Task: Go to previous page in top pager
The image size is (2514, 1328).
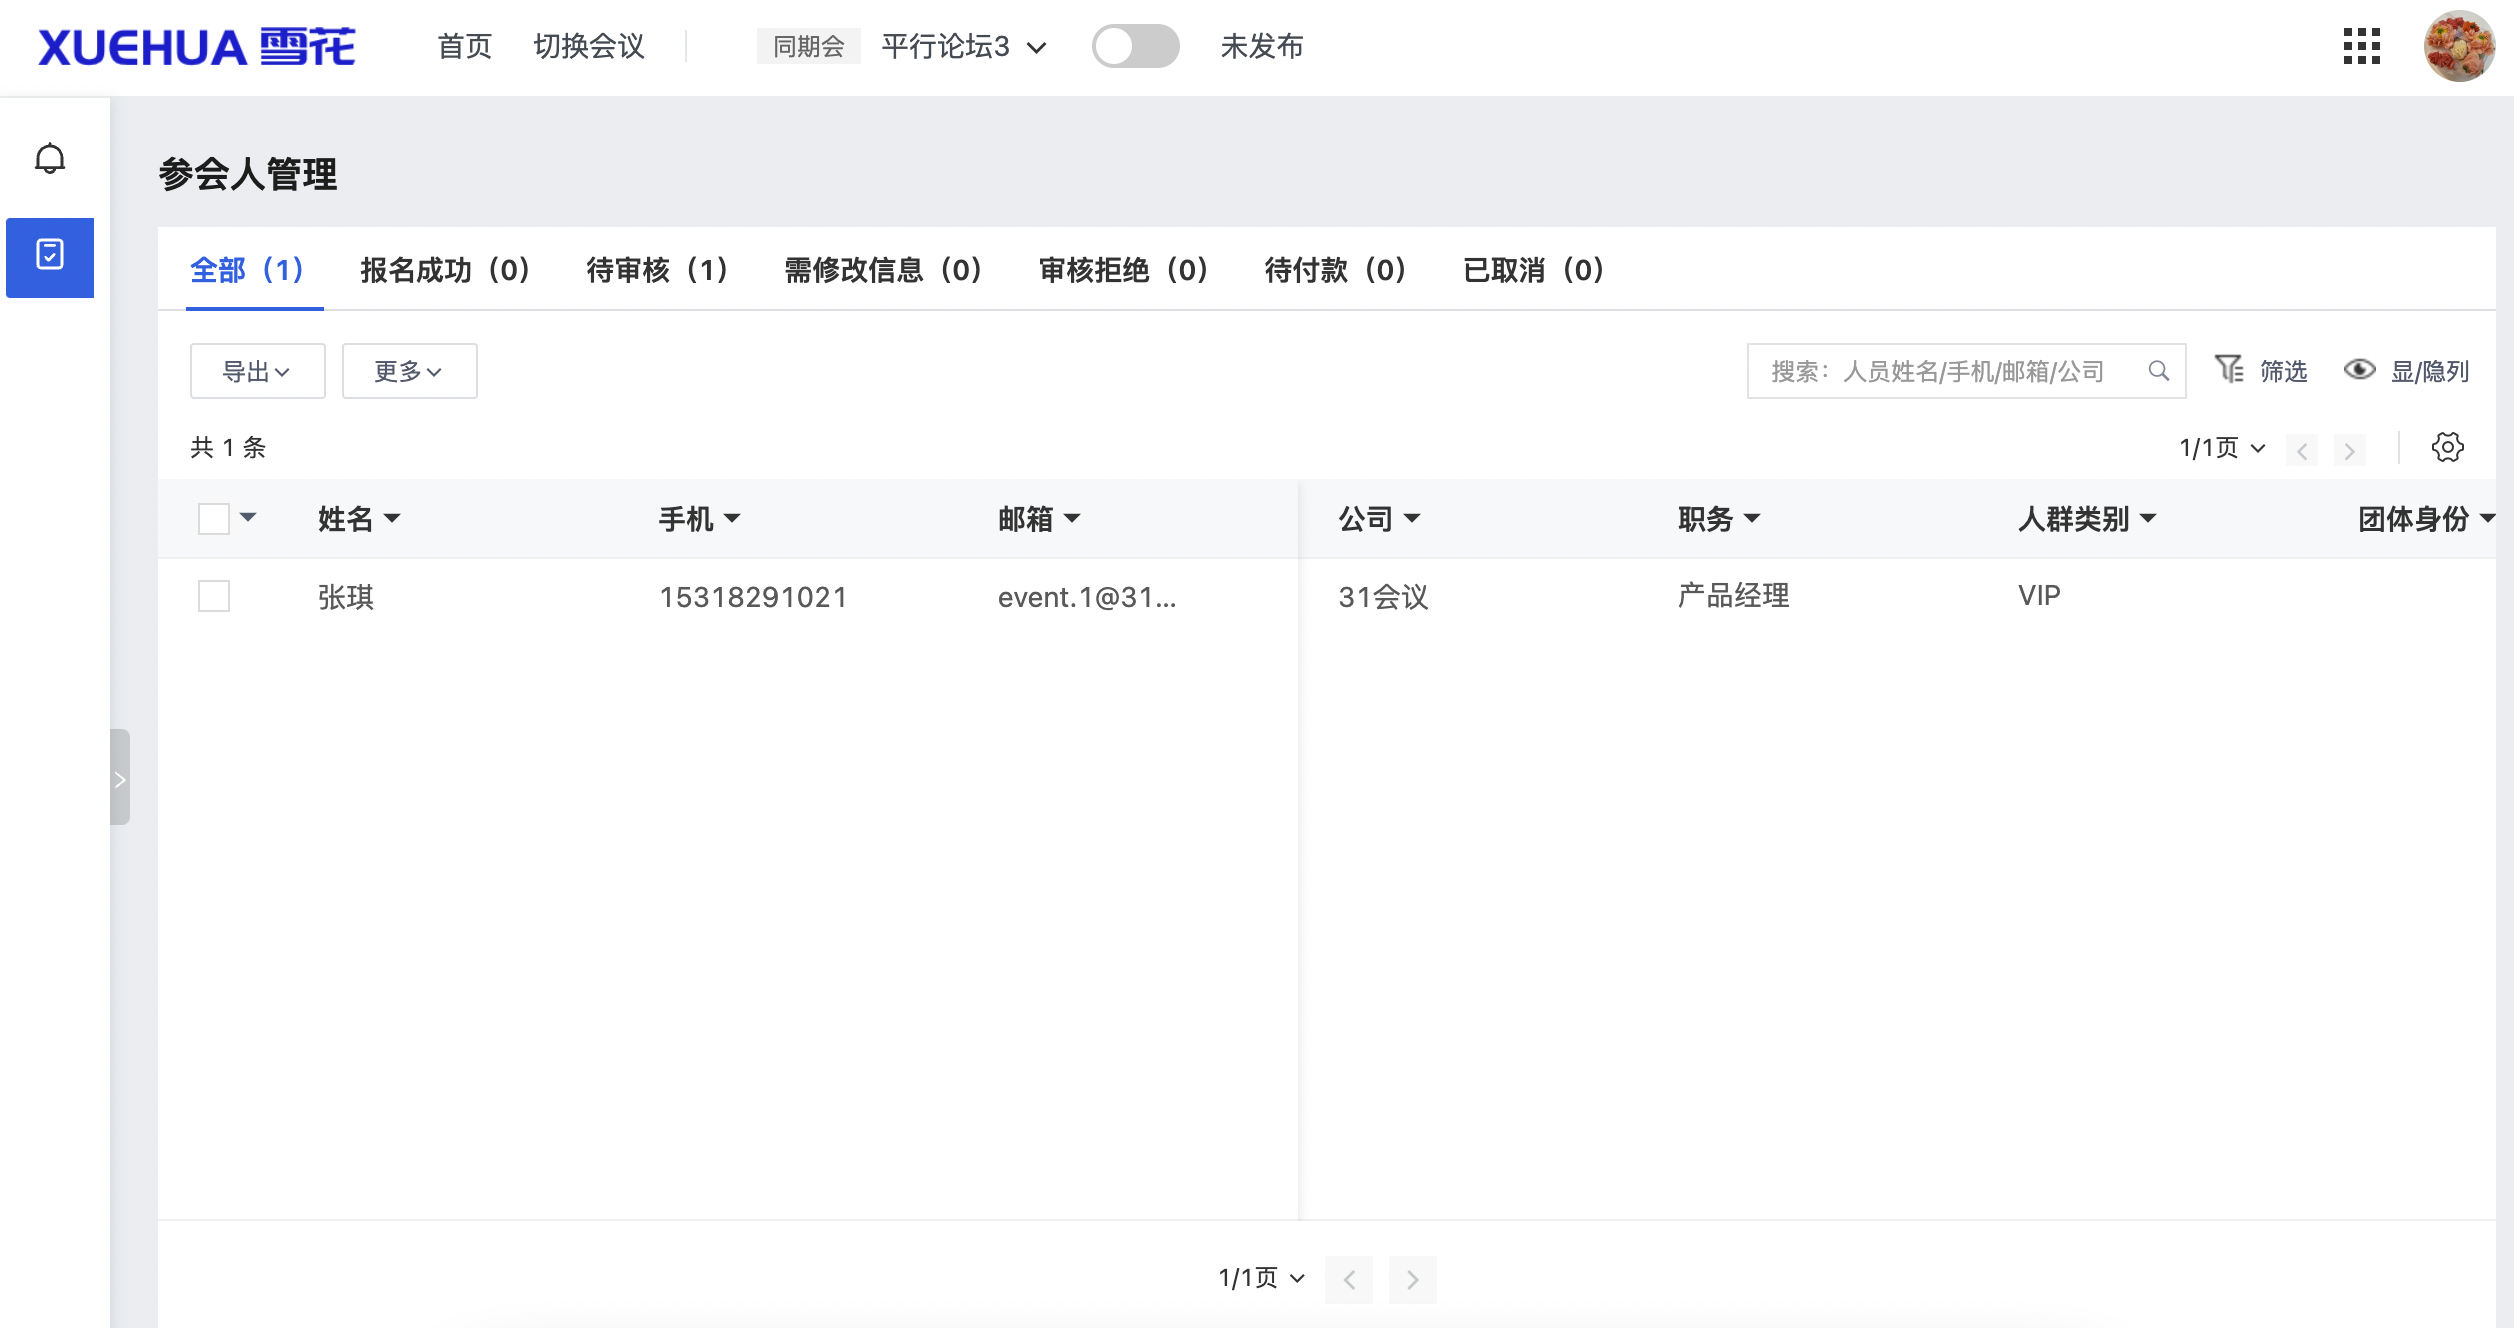Action: pyautogui.click(x=2302, y=450)
